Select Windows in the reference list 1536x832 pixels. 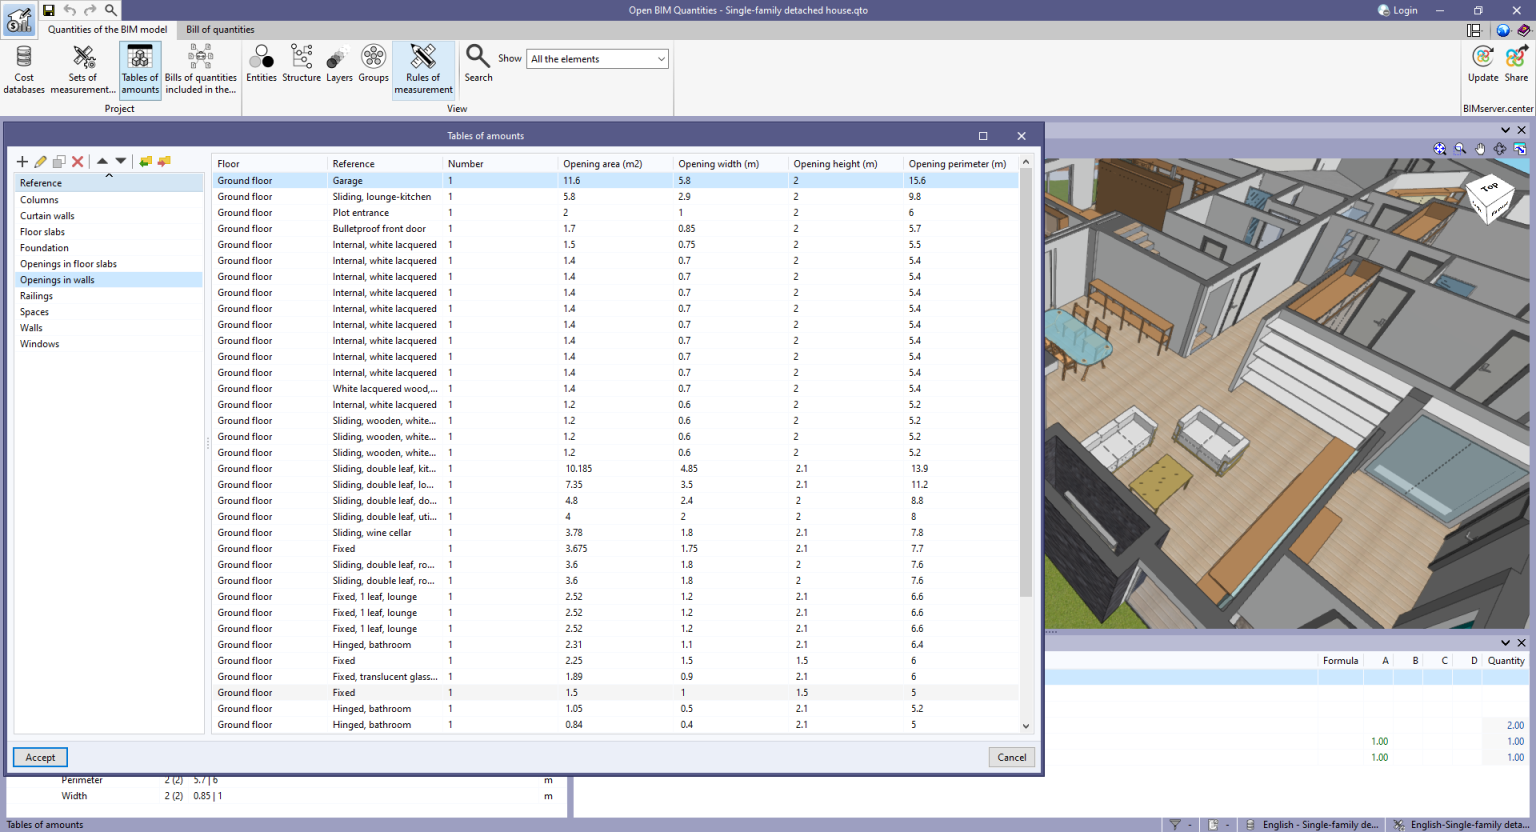point(39,343)
